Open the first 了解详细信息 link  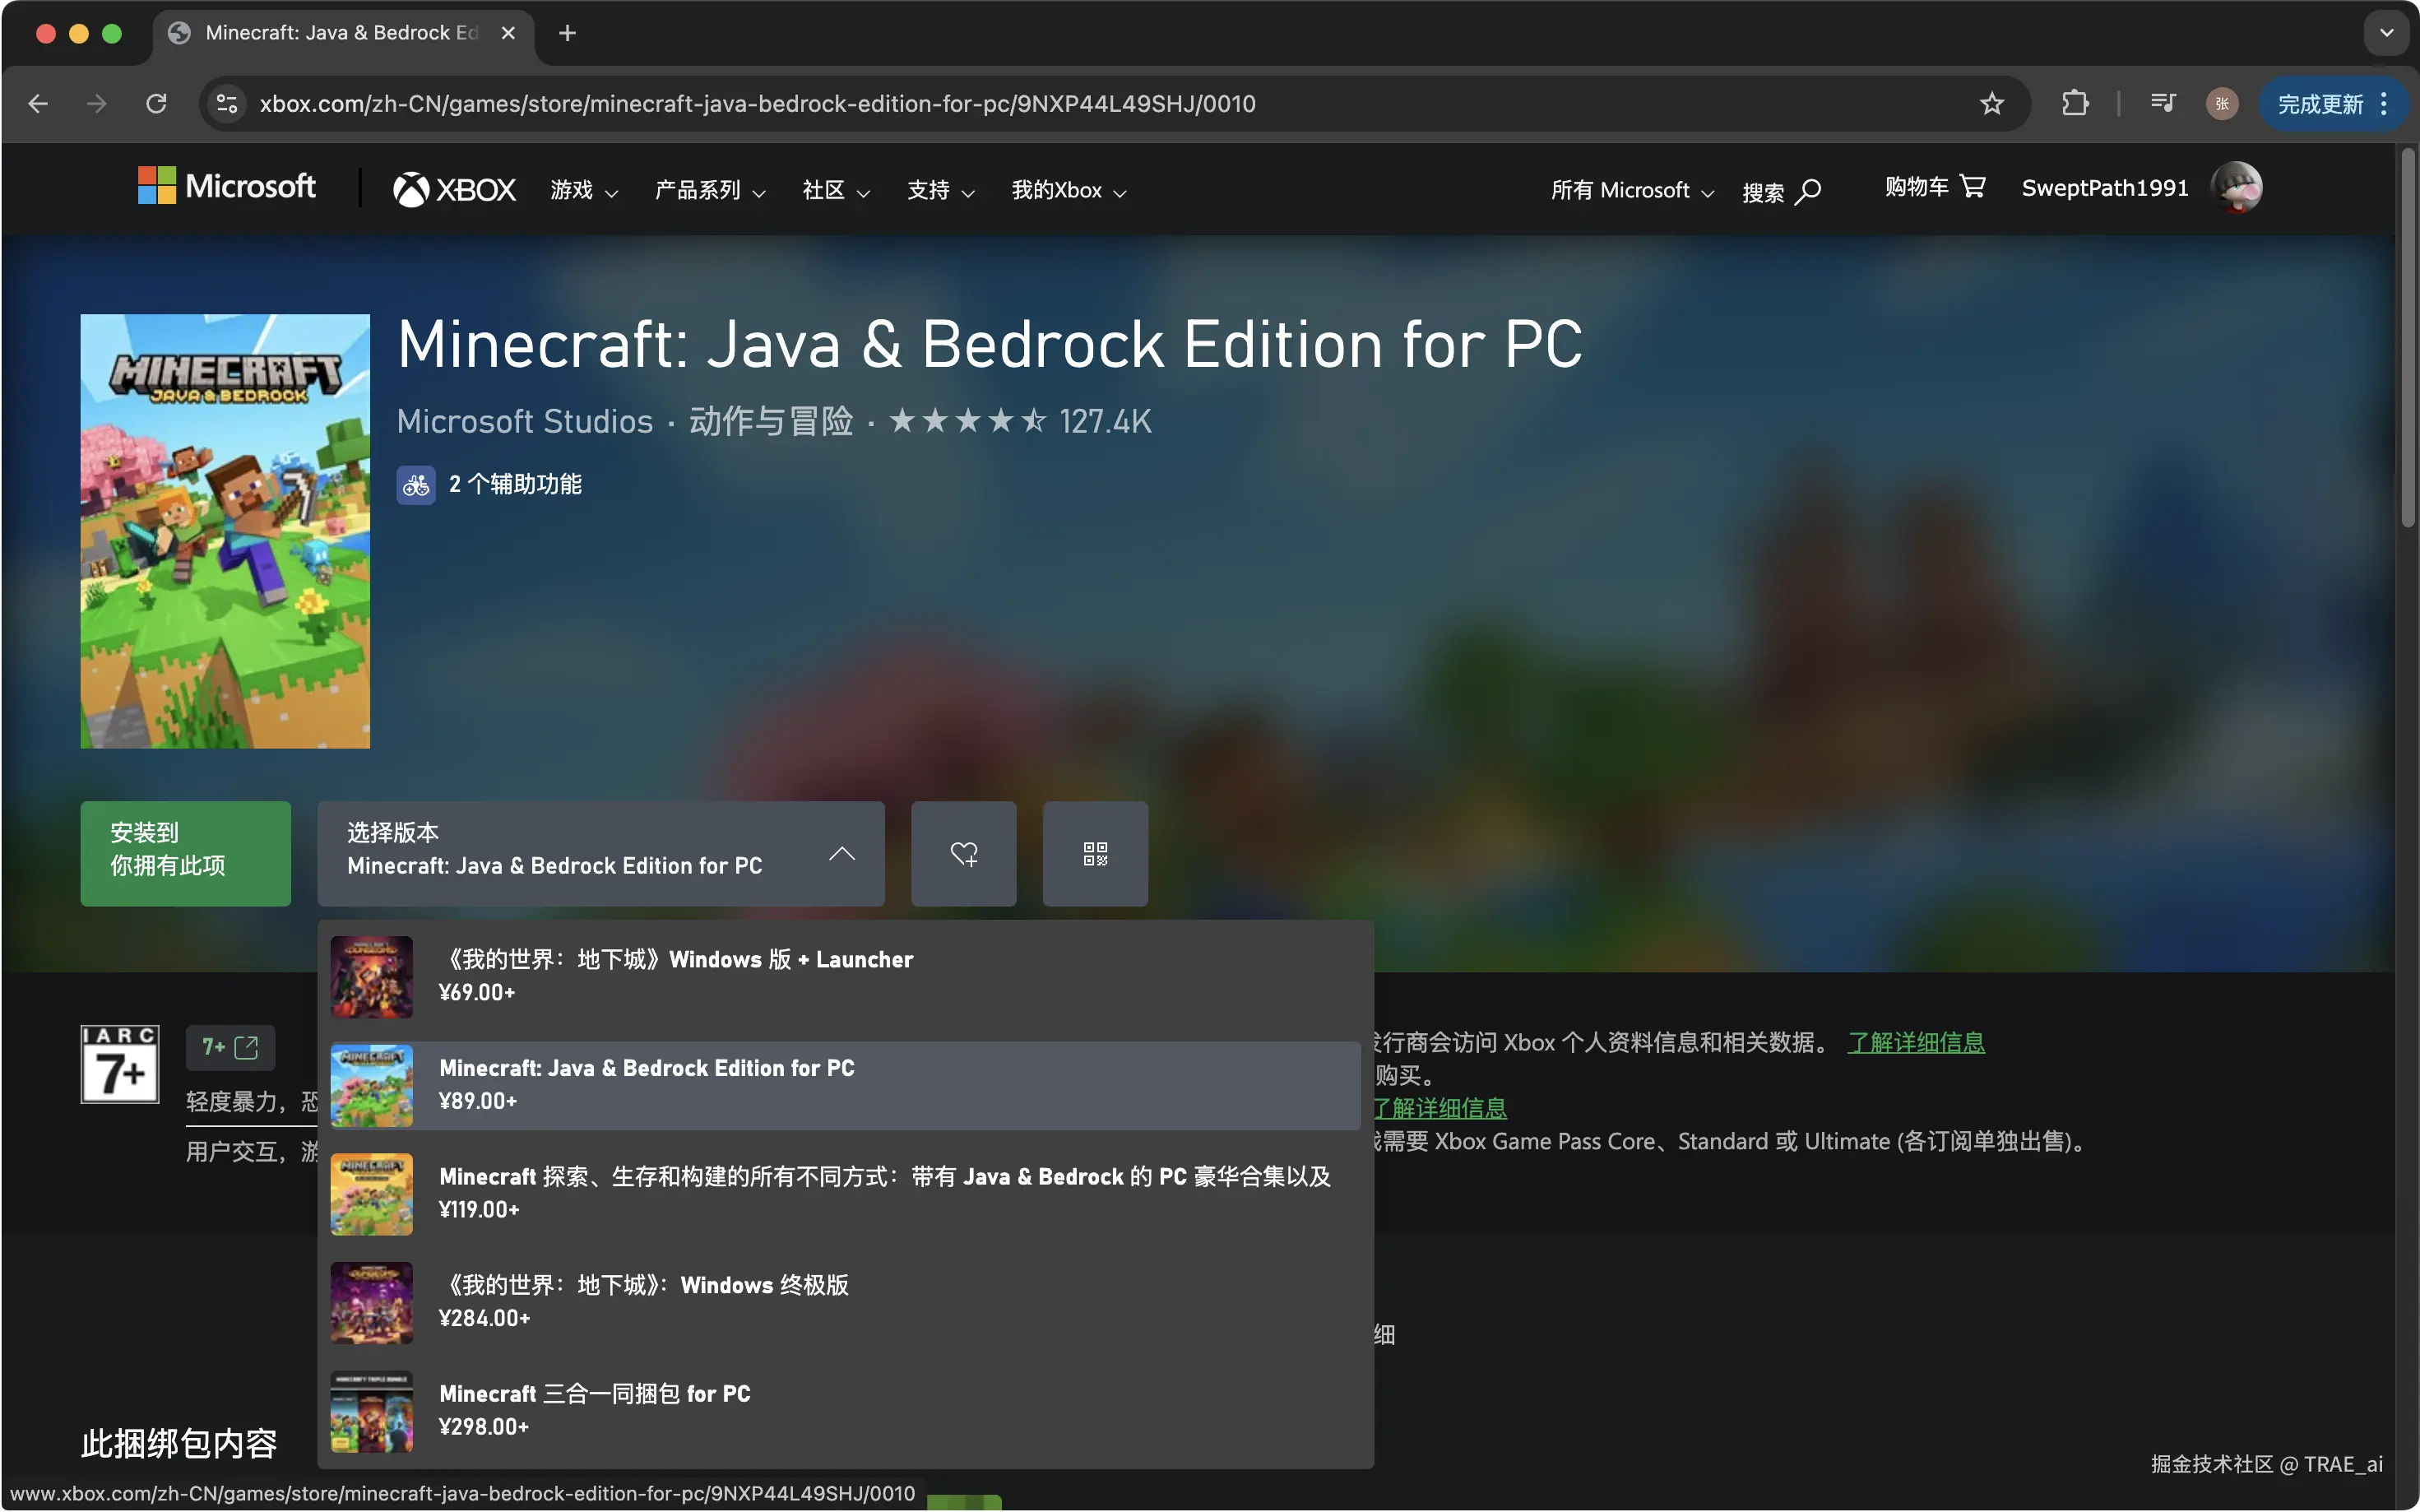coord(1915,1042)
